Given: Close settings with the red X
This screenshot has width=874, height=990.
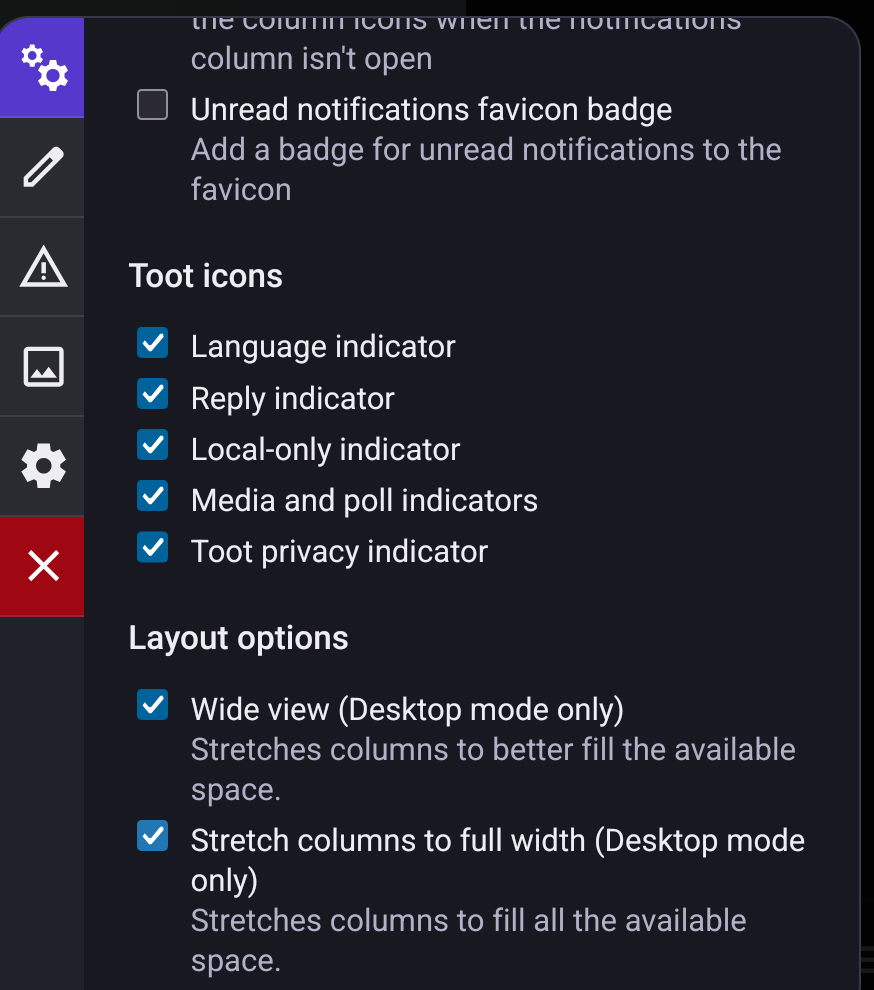Looking at the screenshot, I should (43, 566).
